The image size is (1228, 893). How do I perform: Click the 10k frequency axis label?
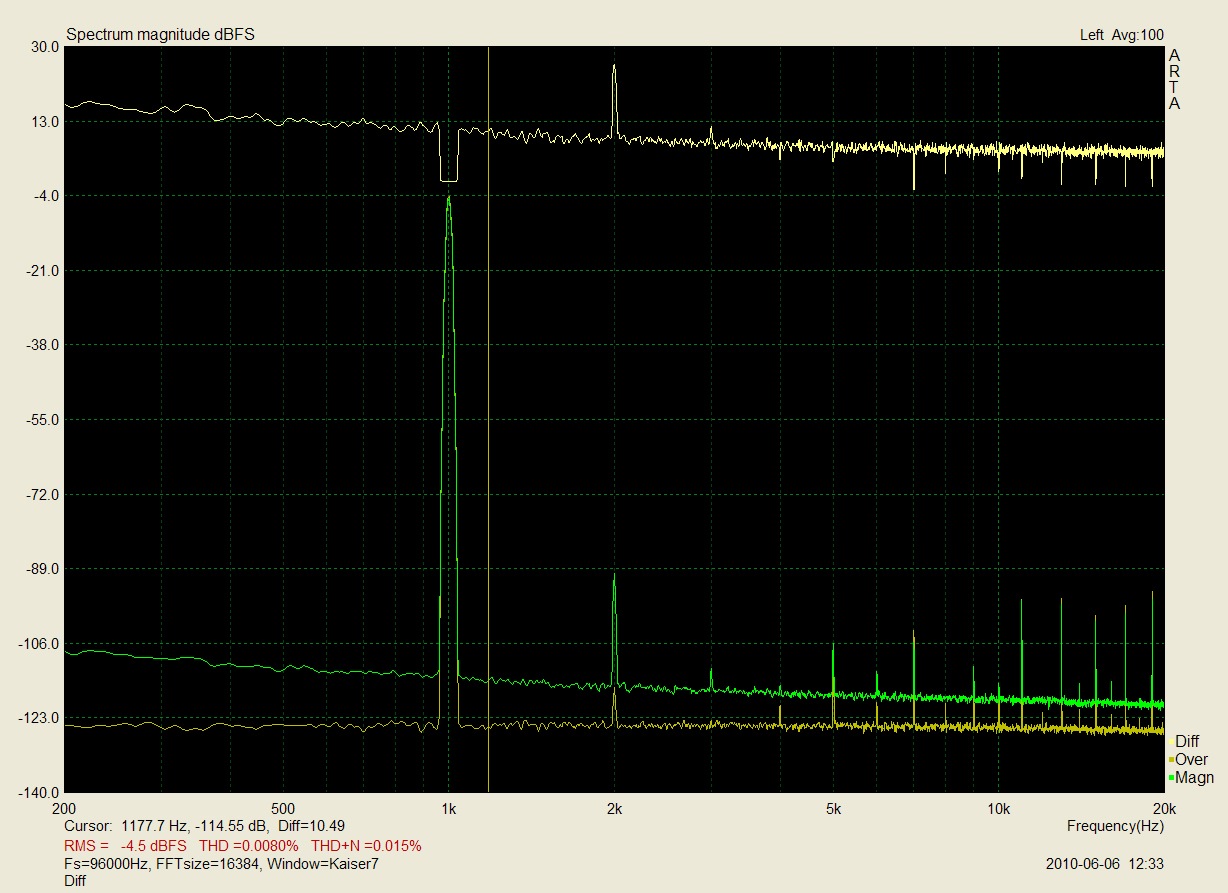point(997,808)
